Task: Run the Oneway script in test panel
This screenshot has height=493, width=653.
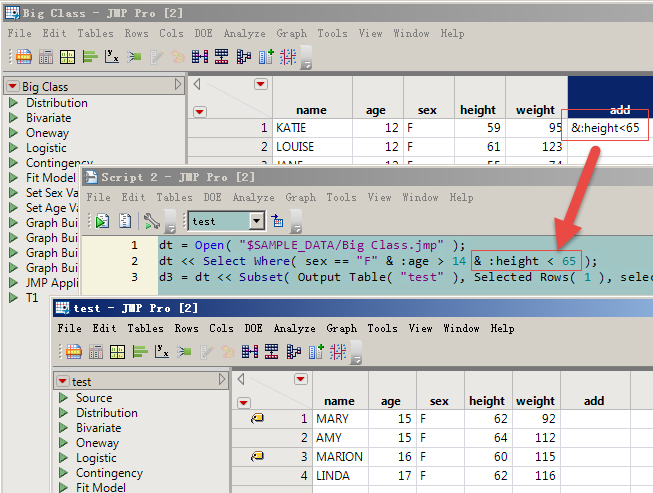Action: pyautogui.click(x=64, y=443)
